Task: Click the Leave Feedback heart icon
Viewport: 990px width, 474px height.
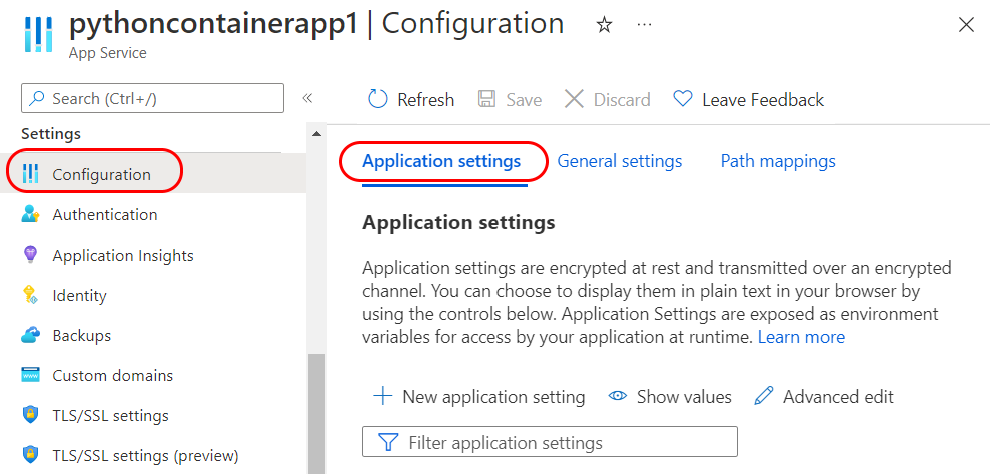Action: click(683, 99)
